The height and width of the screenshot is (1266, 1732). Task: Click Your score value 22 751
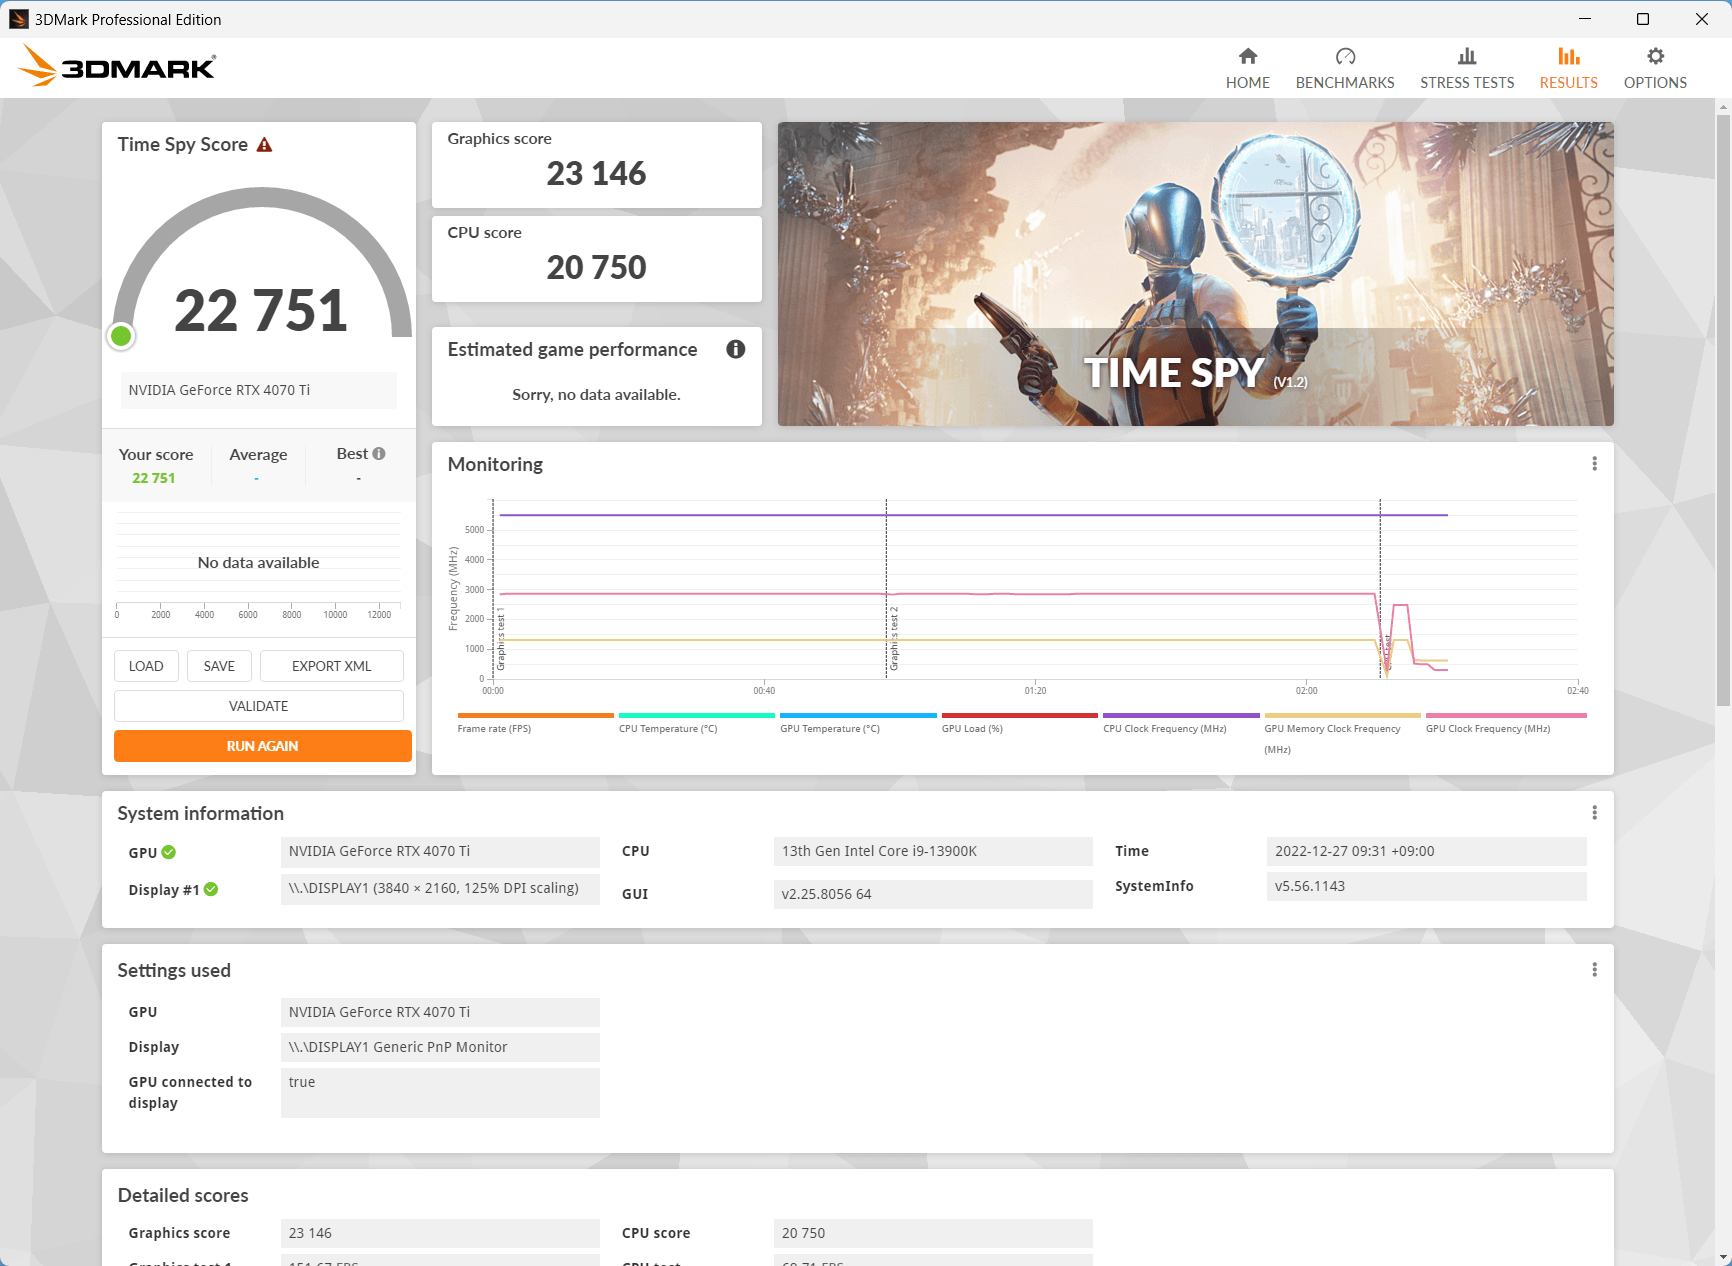click(x=154, y=478)
